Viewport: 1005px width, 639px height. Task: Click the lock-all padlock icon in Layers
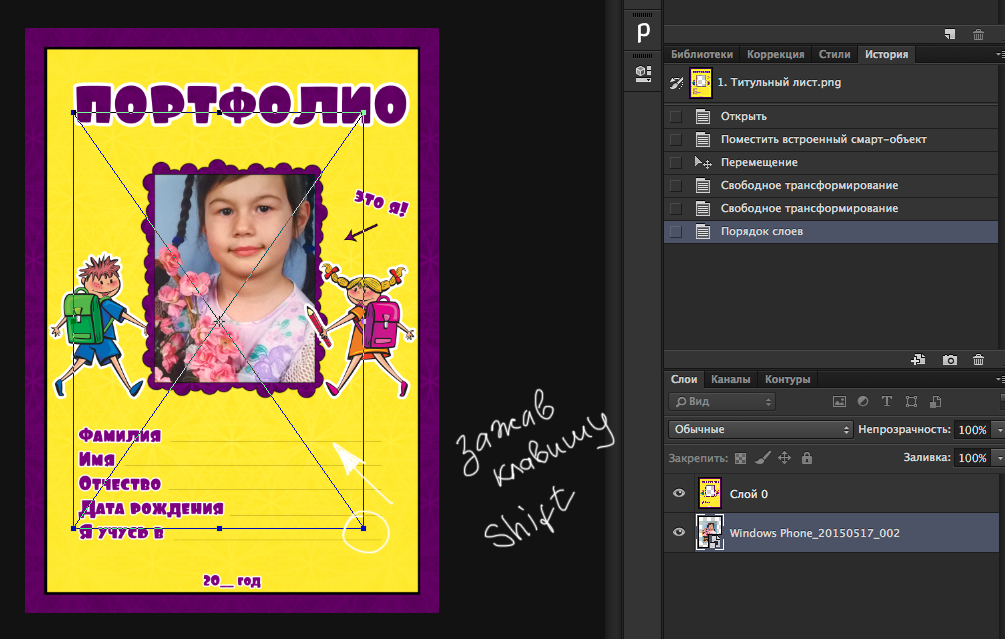pos(807,458)
